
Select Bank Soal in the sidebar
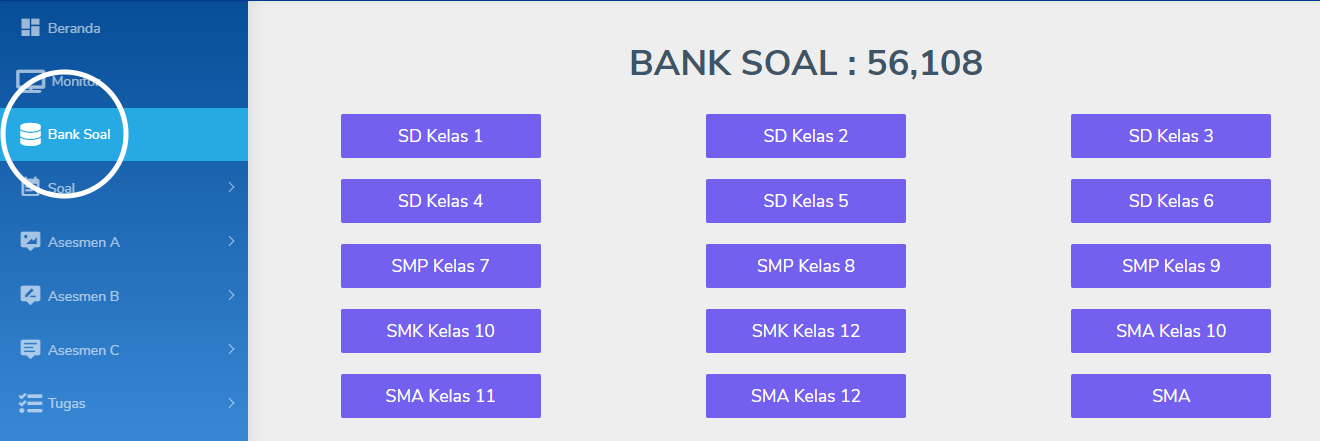click(79, 134)
